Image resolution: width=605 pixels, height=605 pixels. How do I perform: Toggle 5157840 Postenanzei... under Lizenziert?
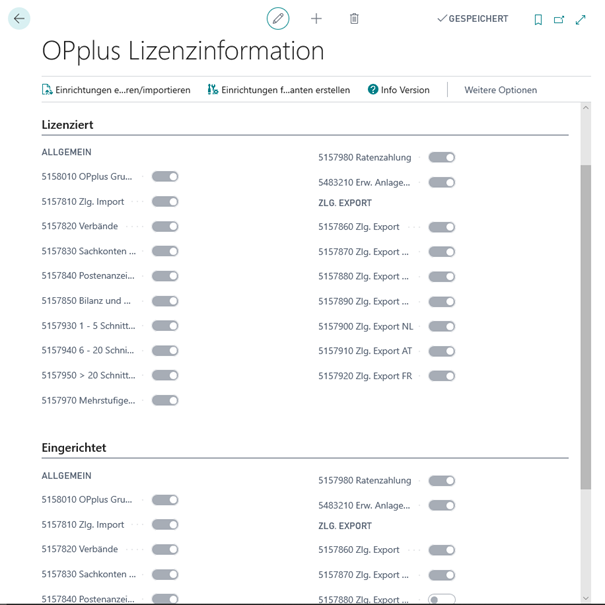coord(165,276)
